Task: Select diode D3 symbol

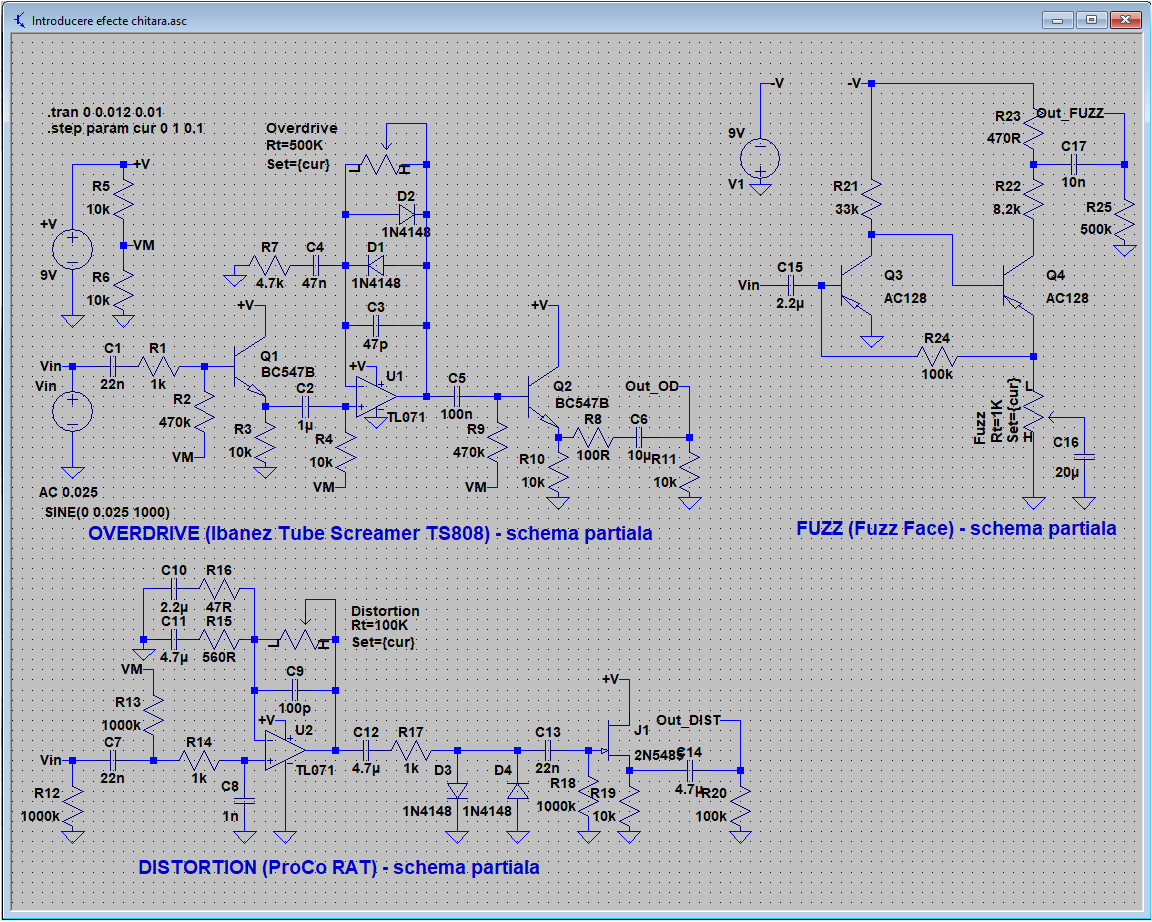Action: click(x=458, y=790)
